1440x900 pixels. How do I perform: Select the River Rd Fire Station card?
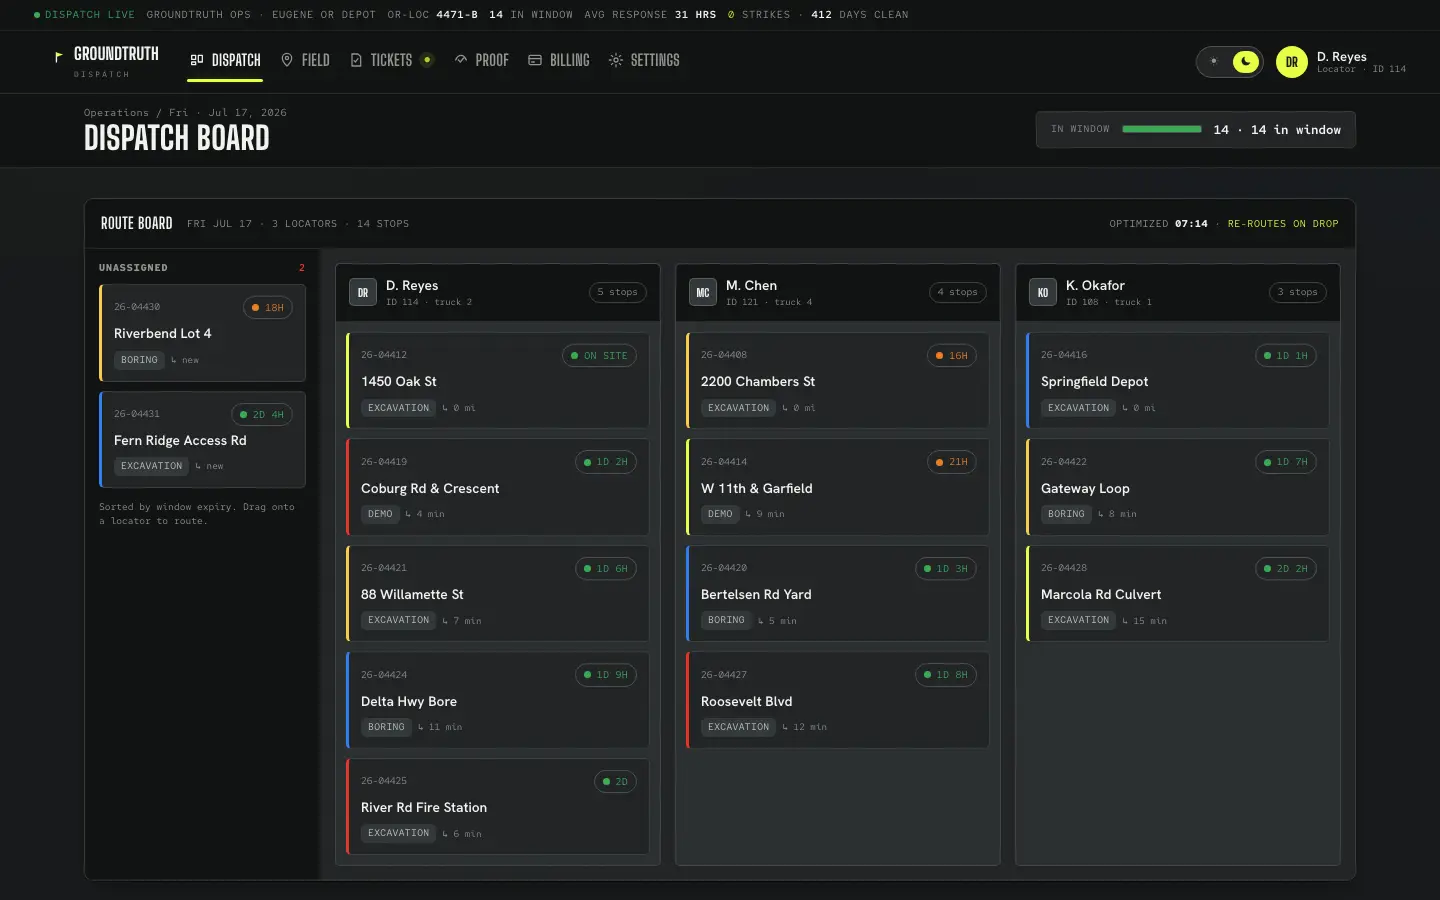point(498,807)
